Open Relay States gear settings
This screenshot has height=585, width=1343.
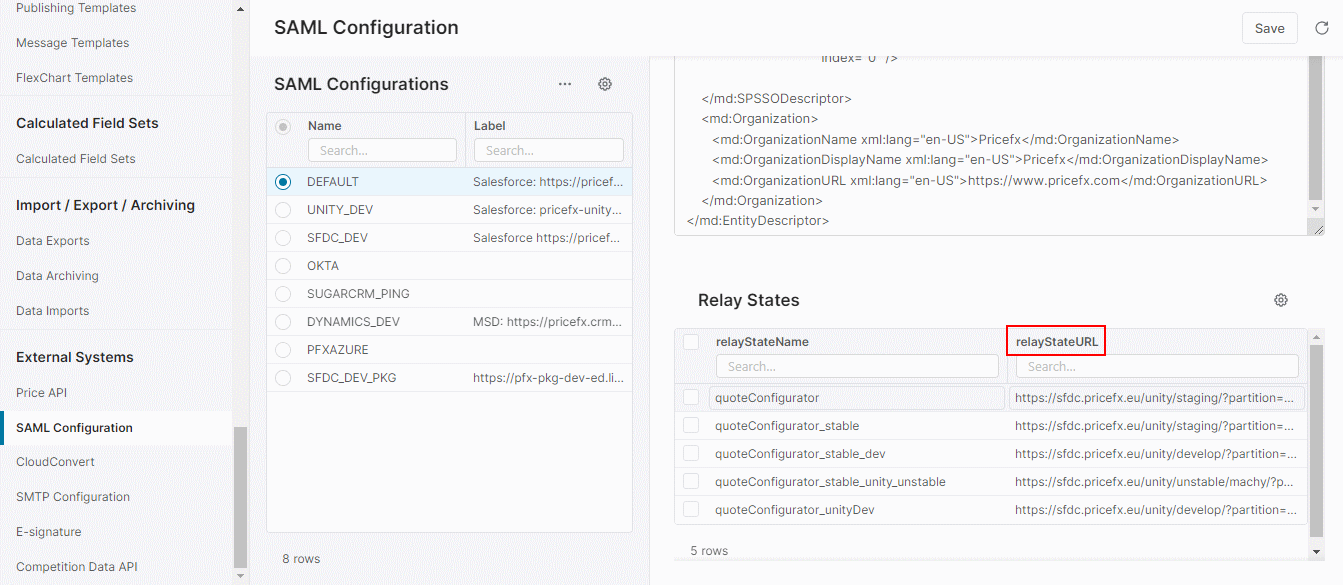pos(1281,300)
